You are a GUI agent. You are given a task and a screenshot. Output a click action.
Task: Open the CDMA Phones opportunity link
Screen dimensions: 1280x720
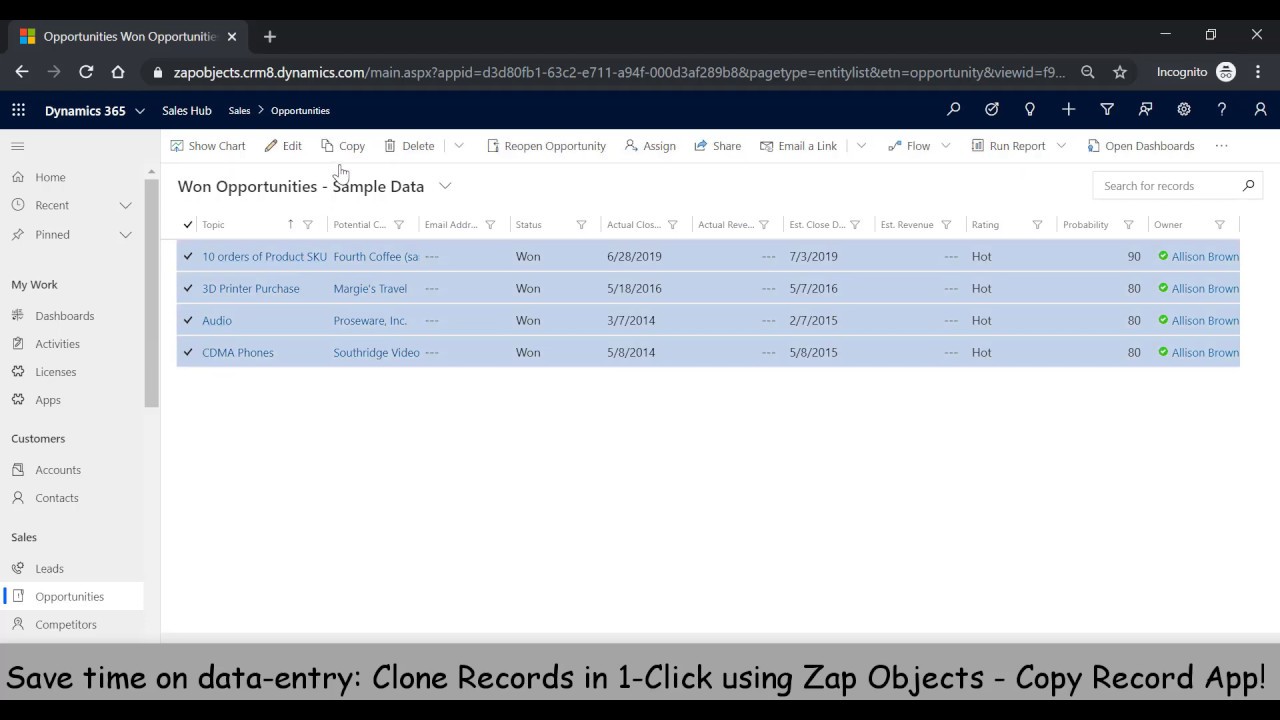point(237,352)
